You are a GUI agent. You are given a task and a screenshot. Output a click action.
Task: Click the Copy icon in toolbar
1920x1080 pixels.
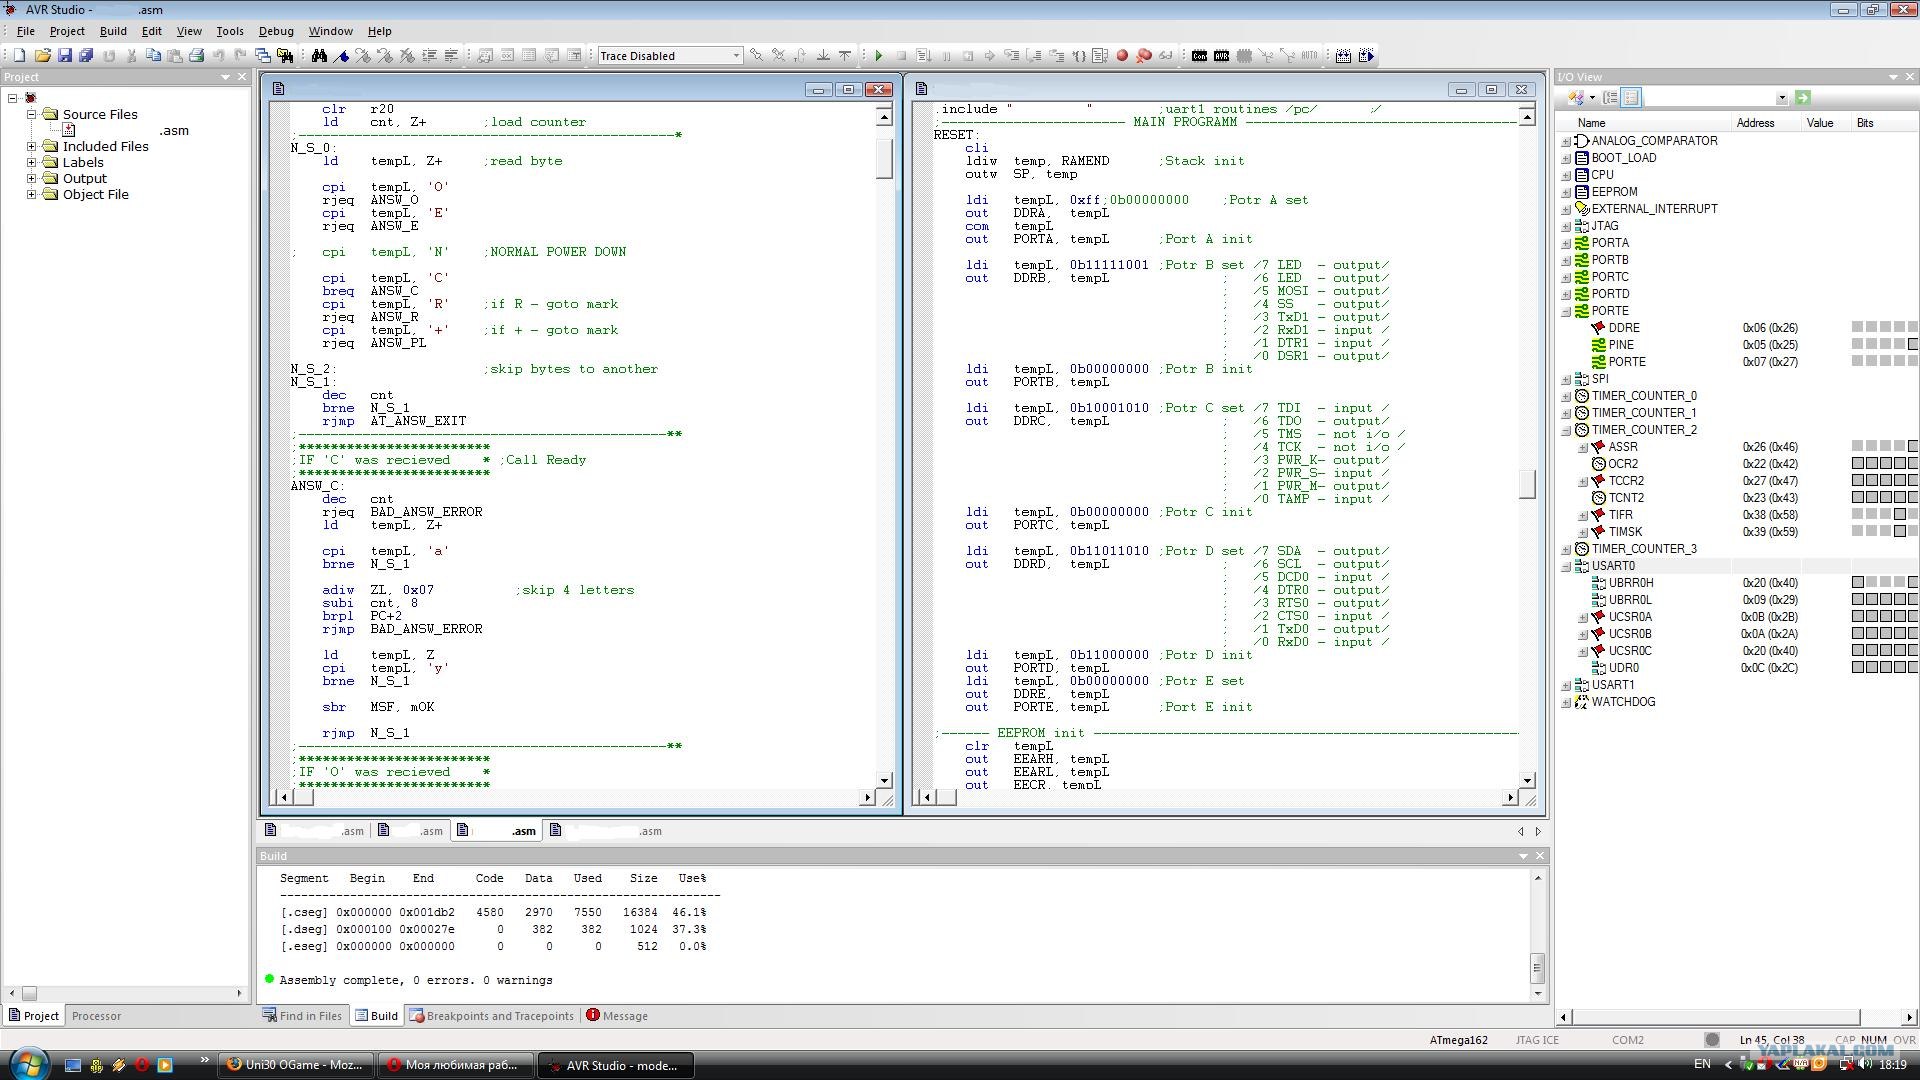(153, 56)
